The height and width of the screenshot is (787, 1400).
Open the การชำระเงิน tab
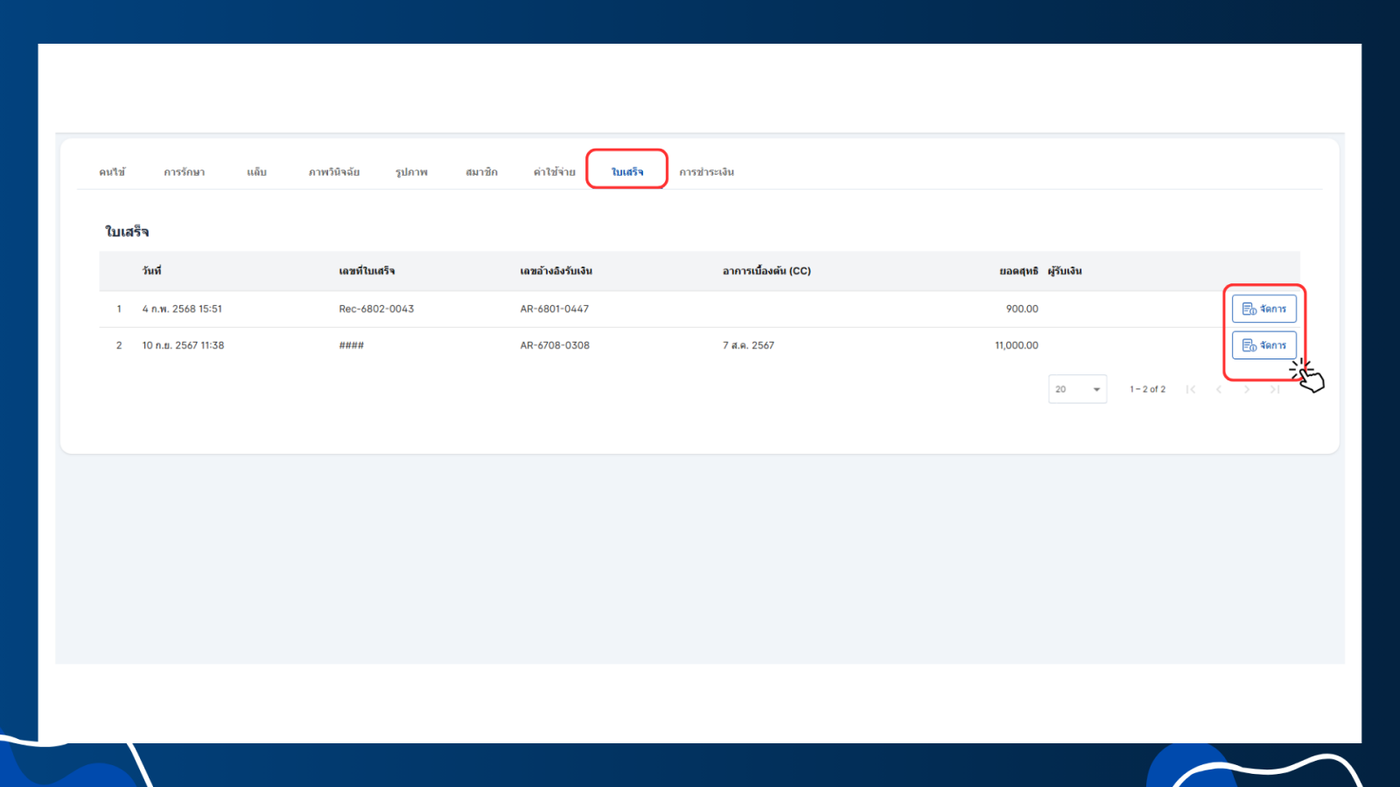pyautogui.click(x=706, y=172)
